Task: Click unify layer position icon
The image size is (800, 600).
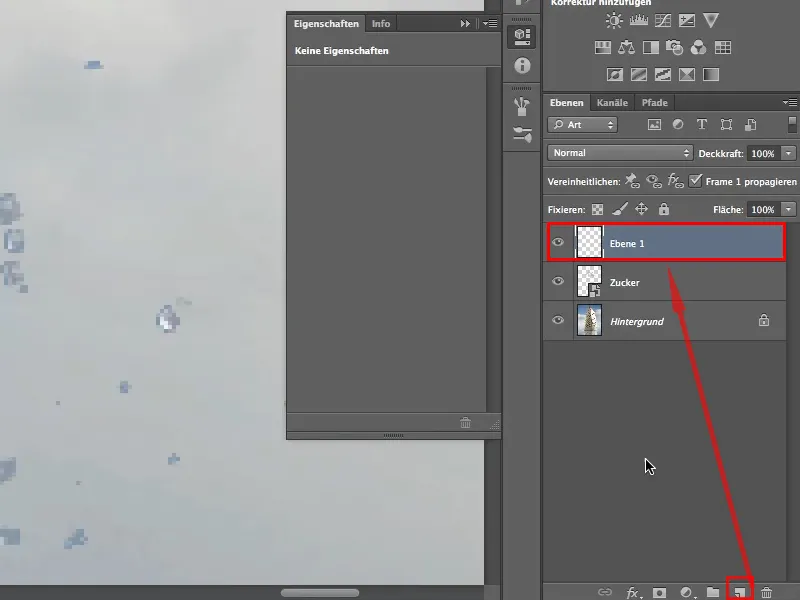Action: [x=632, y=181]
